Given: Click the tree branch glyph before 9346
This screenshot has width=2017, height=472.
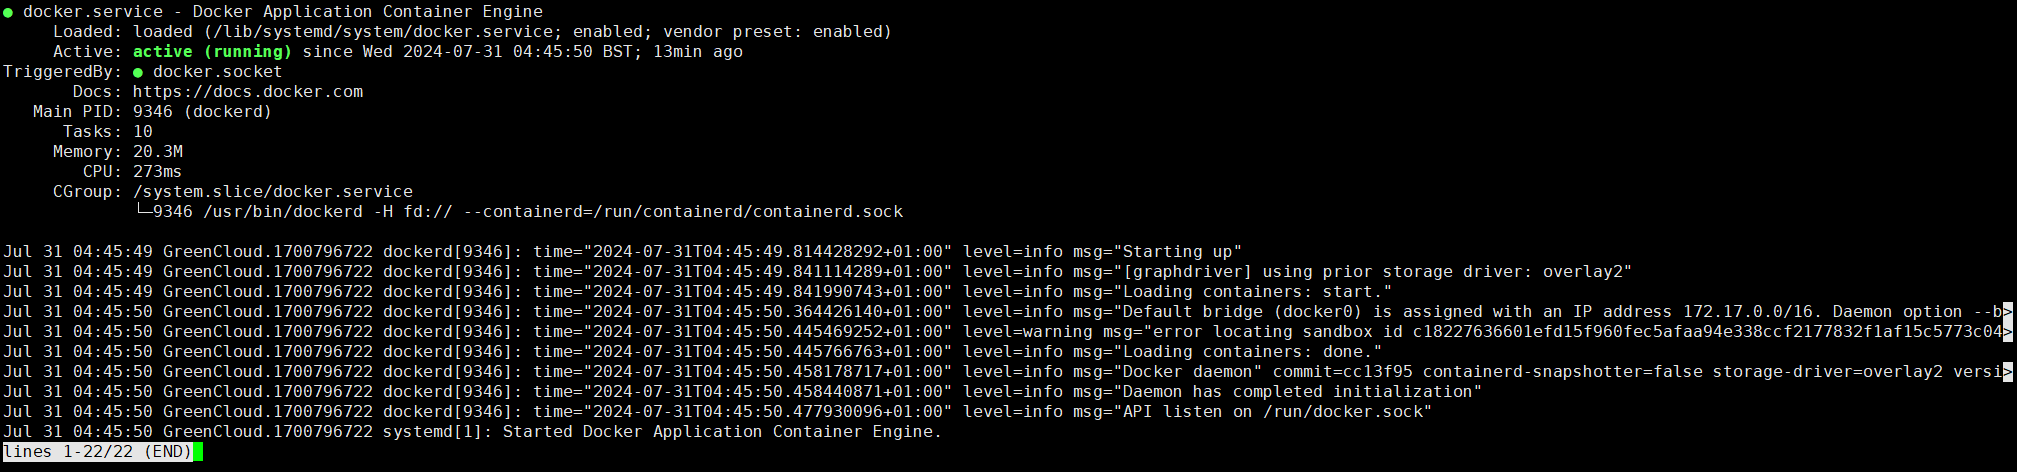Looking at the screenshot, I should pos(143,211).
